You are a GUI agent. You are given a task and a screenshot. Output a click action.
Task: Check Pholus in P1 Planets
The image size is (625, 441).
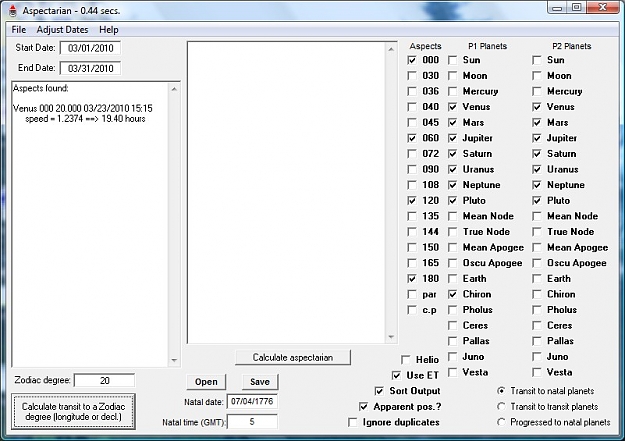tap(452, 310)
